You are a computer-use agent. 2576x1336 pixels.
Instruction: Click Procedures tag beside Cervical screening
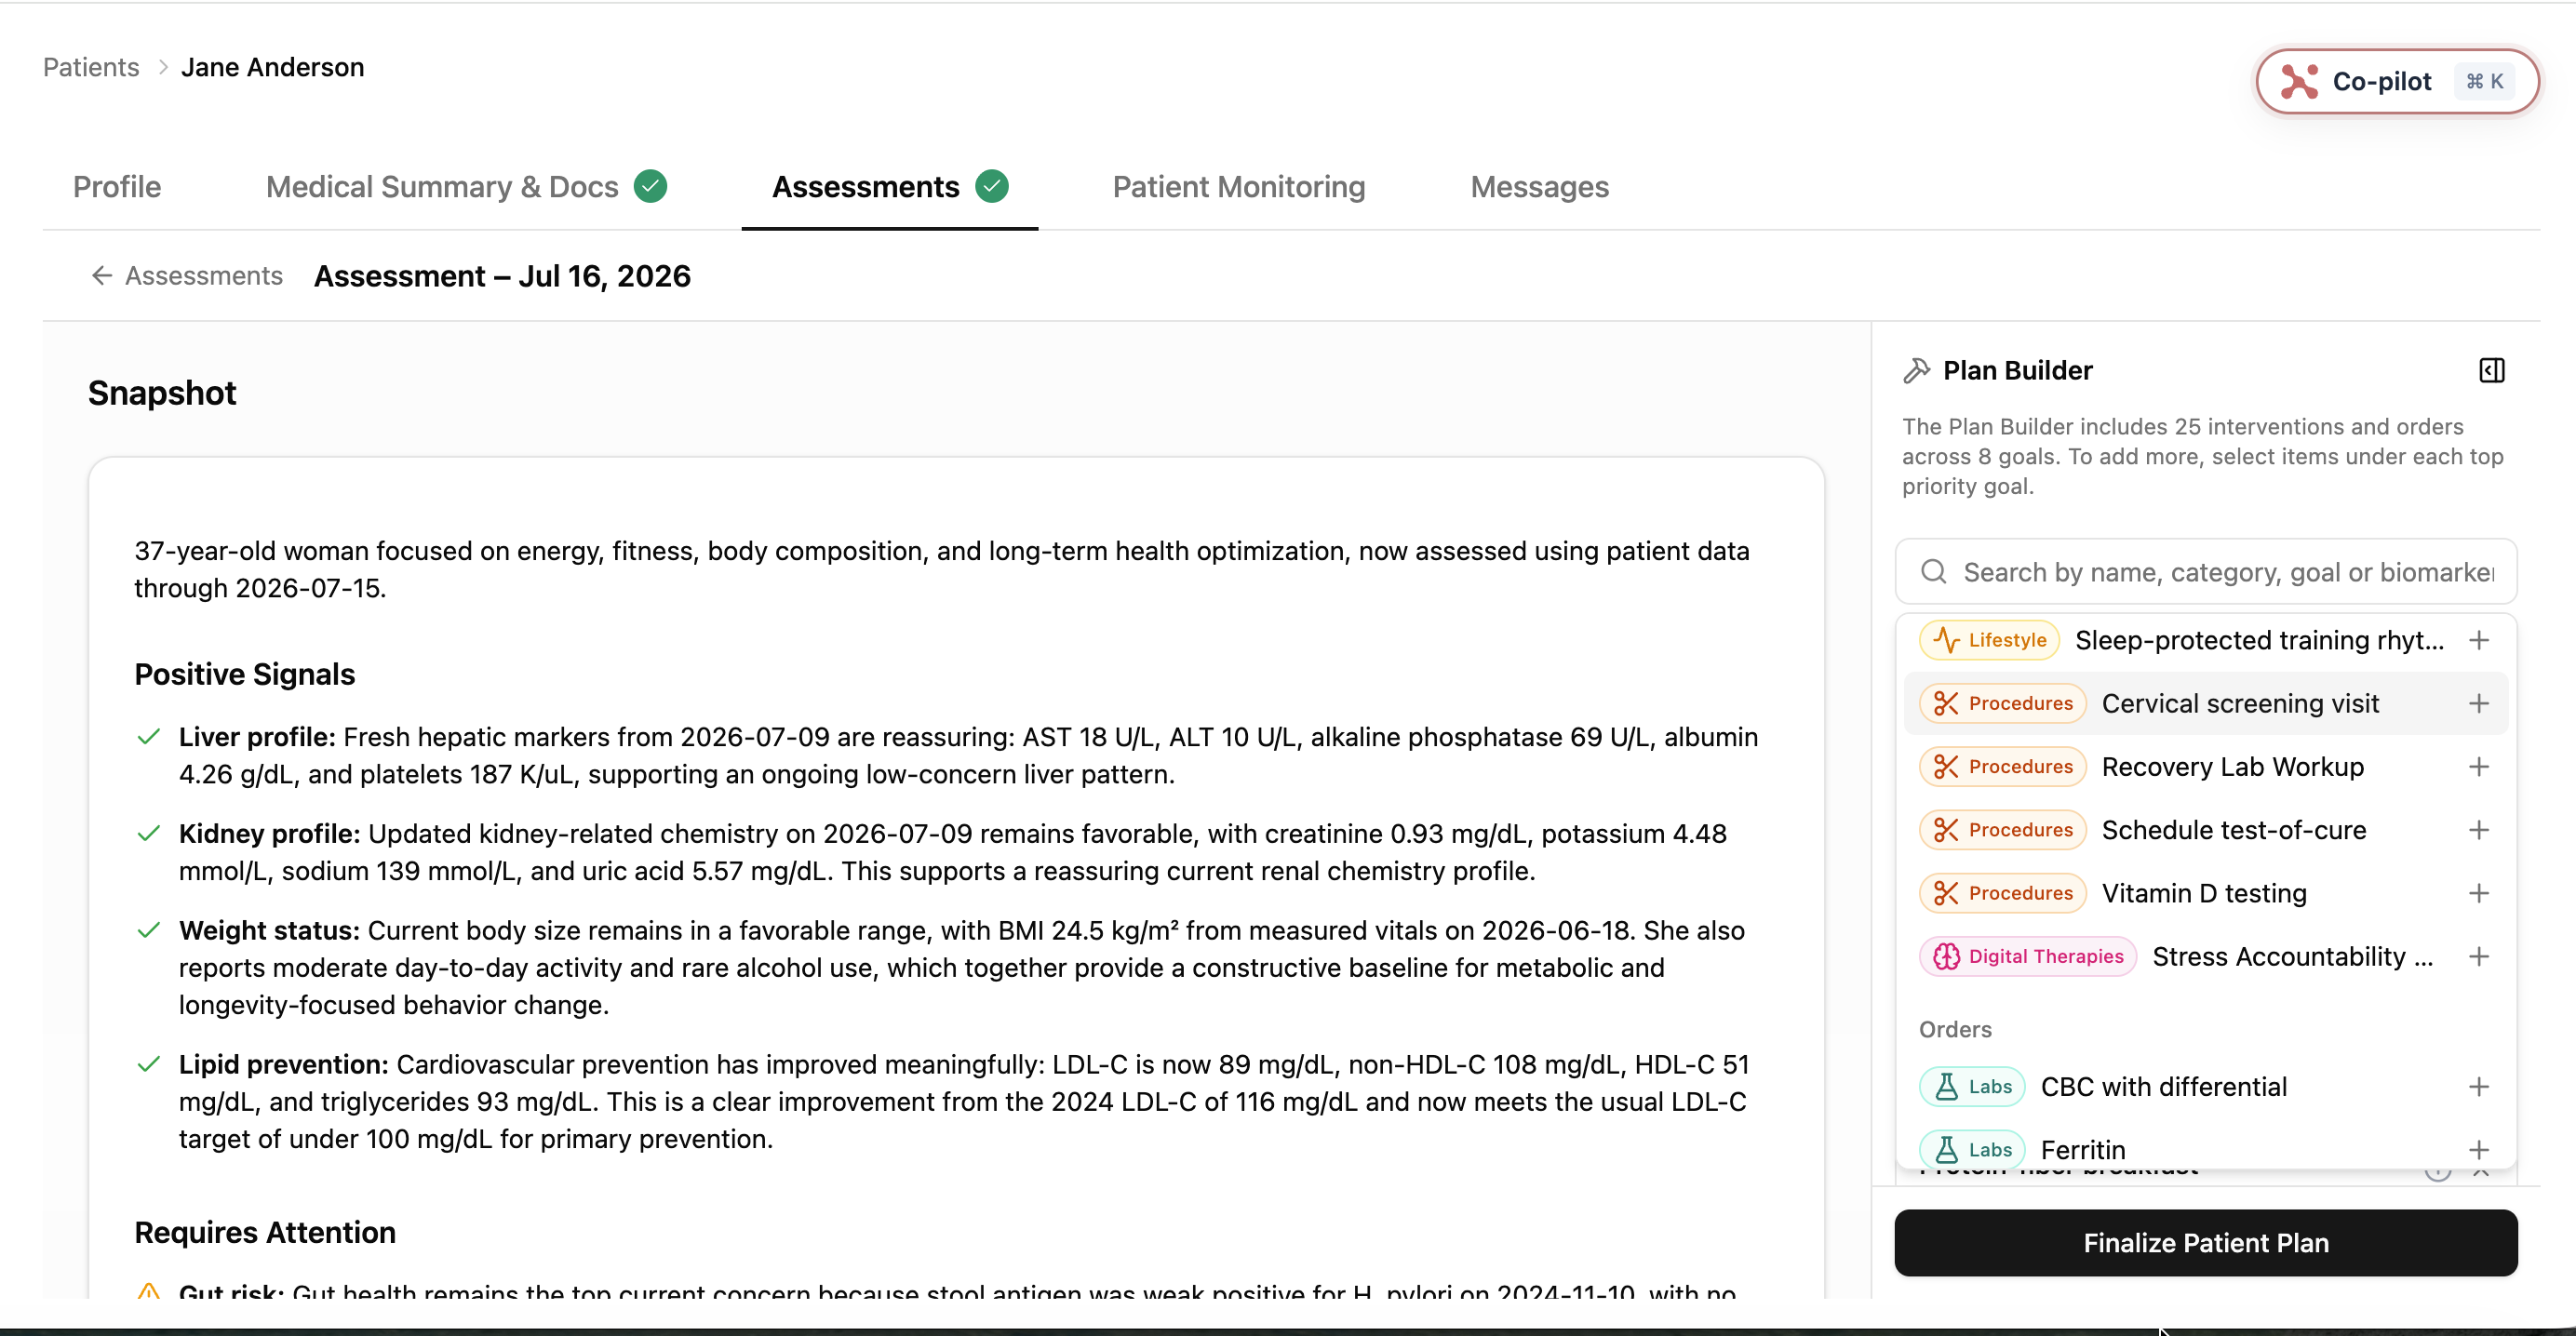click(x=2003, y=703)
